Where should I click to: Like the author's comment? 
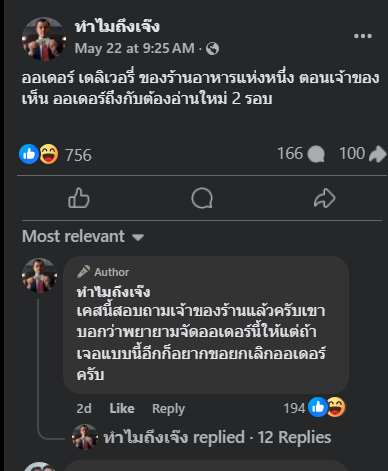pyautogui.click(x=122, y=408)
